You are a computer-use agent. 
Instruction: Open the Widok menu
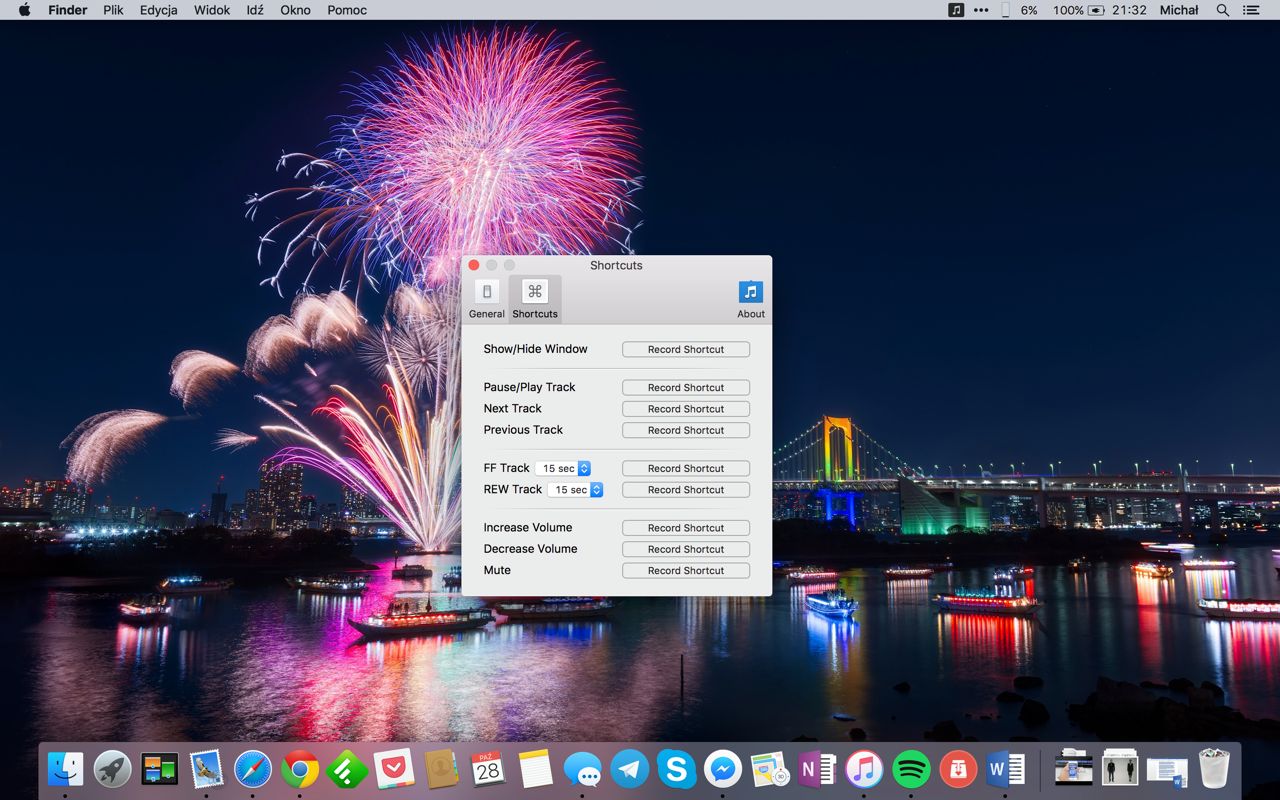(212, 10)
